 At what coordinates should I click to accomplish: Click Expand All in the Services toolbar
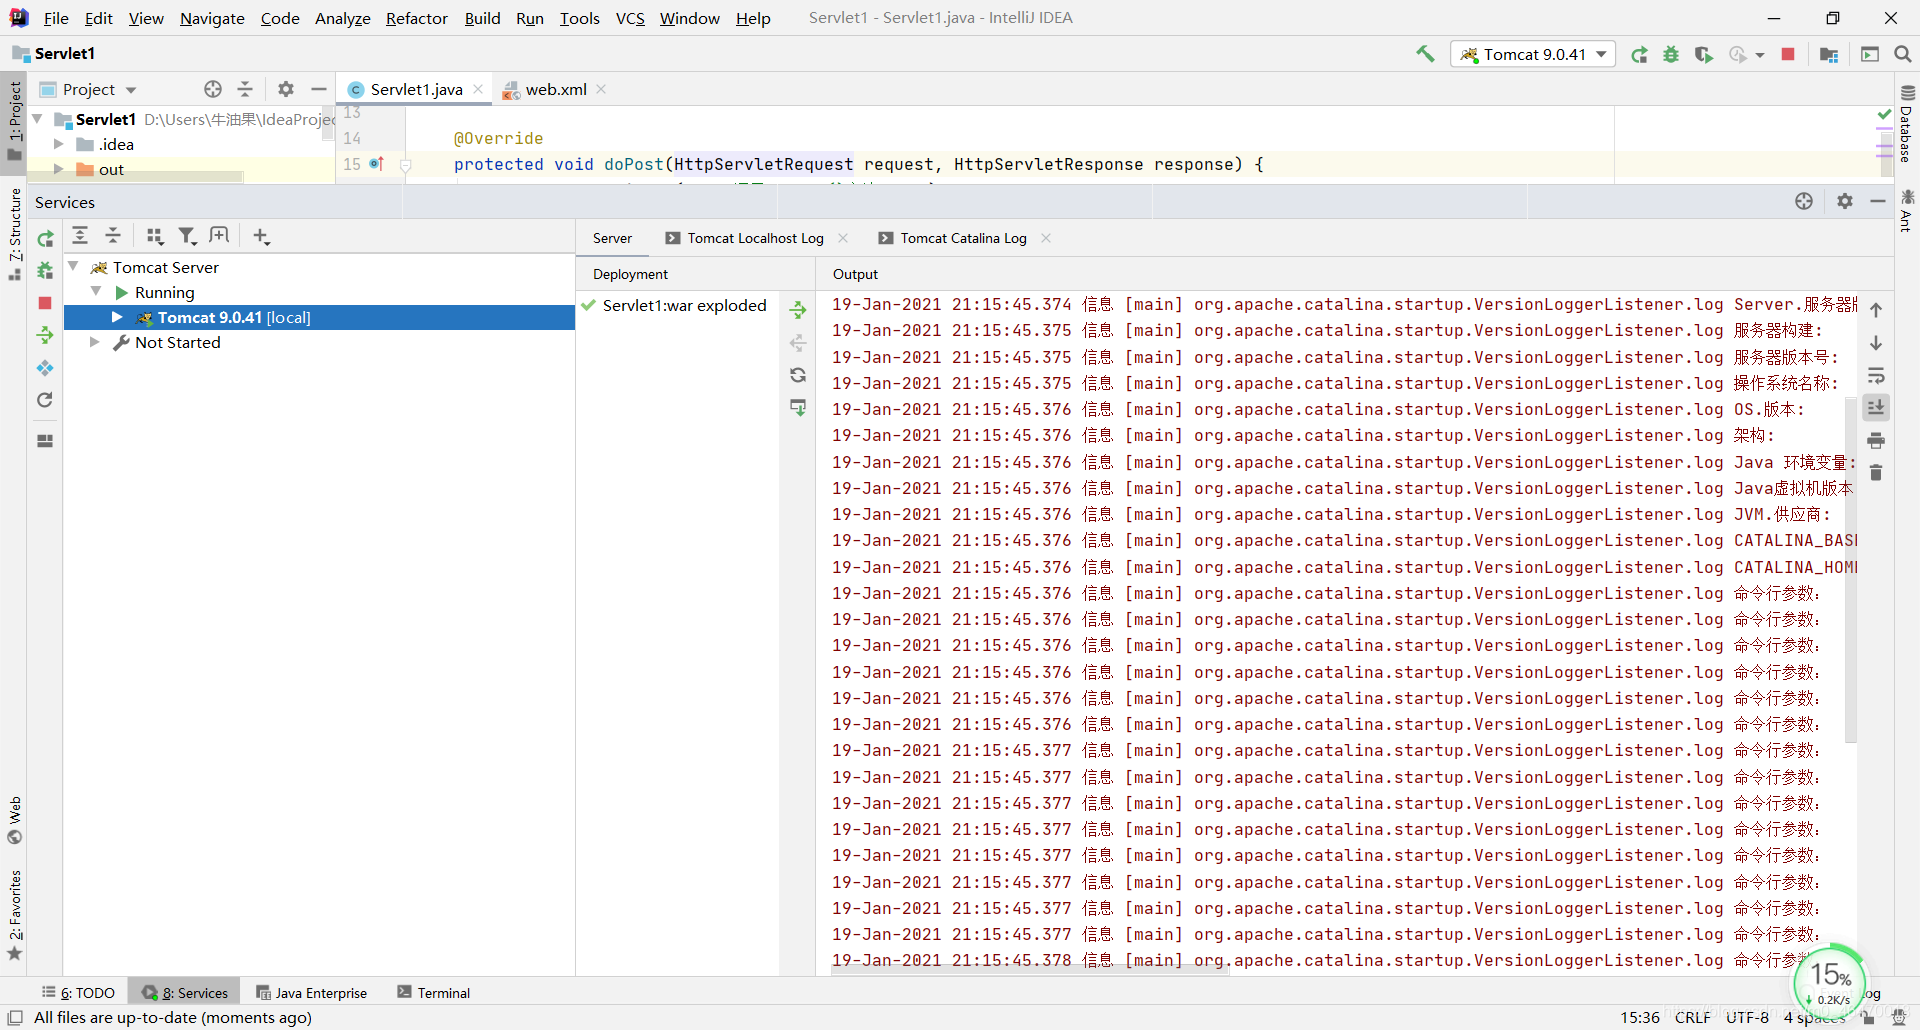coord(80,235)
